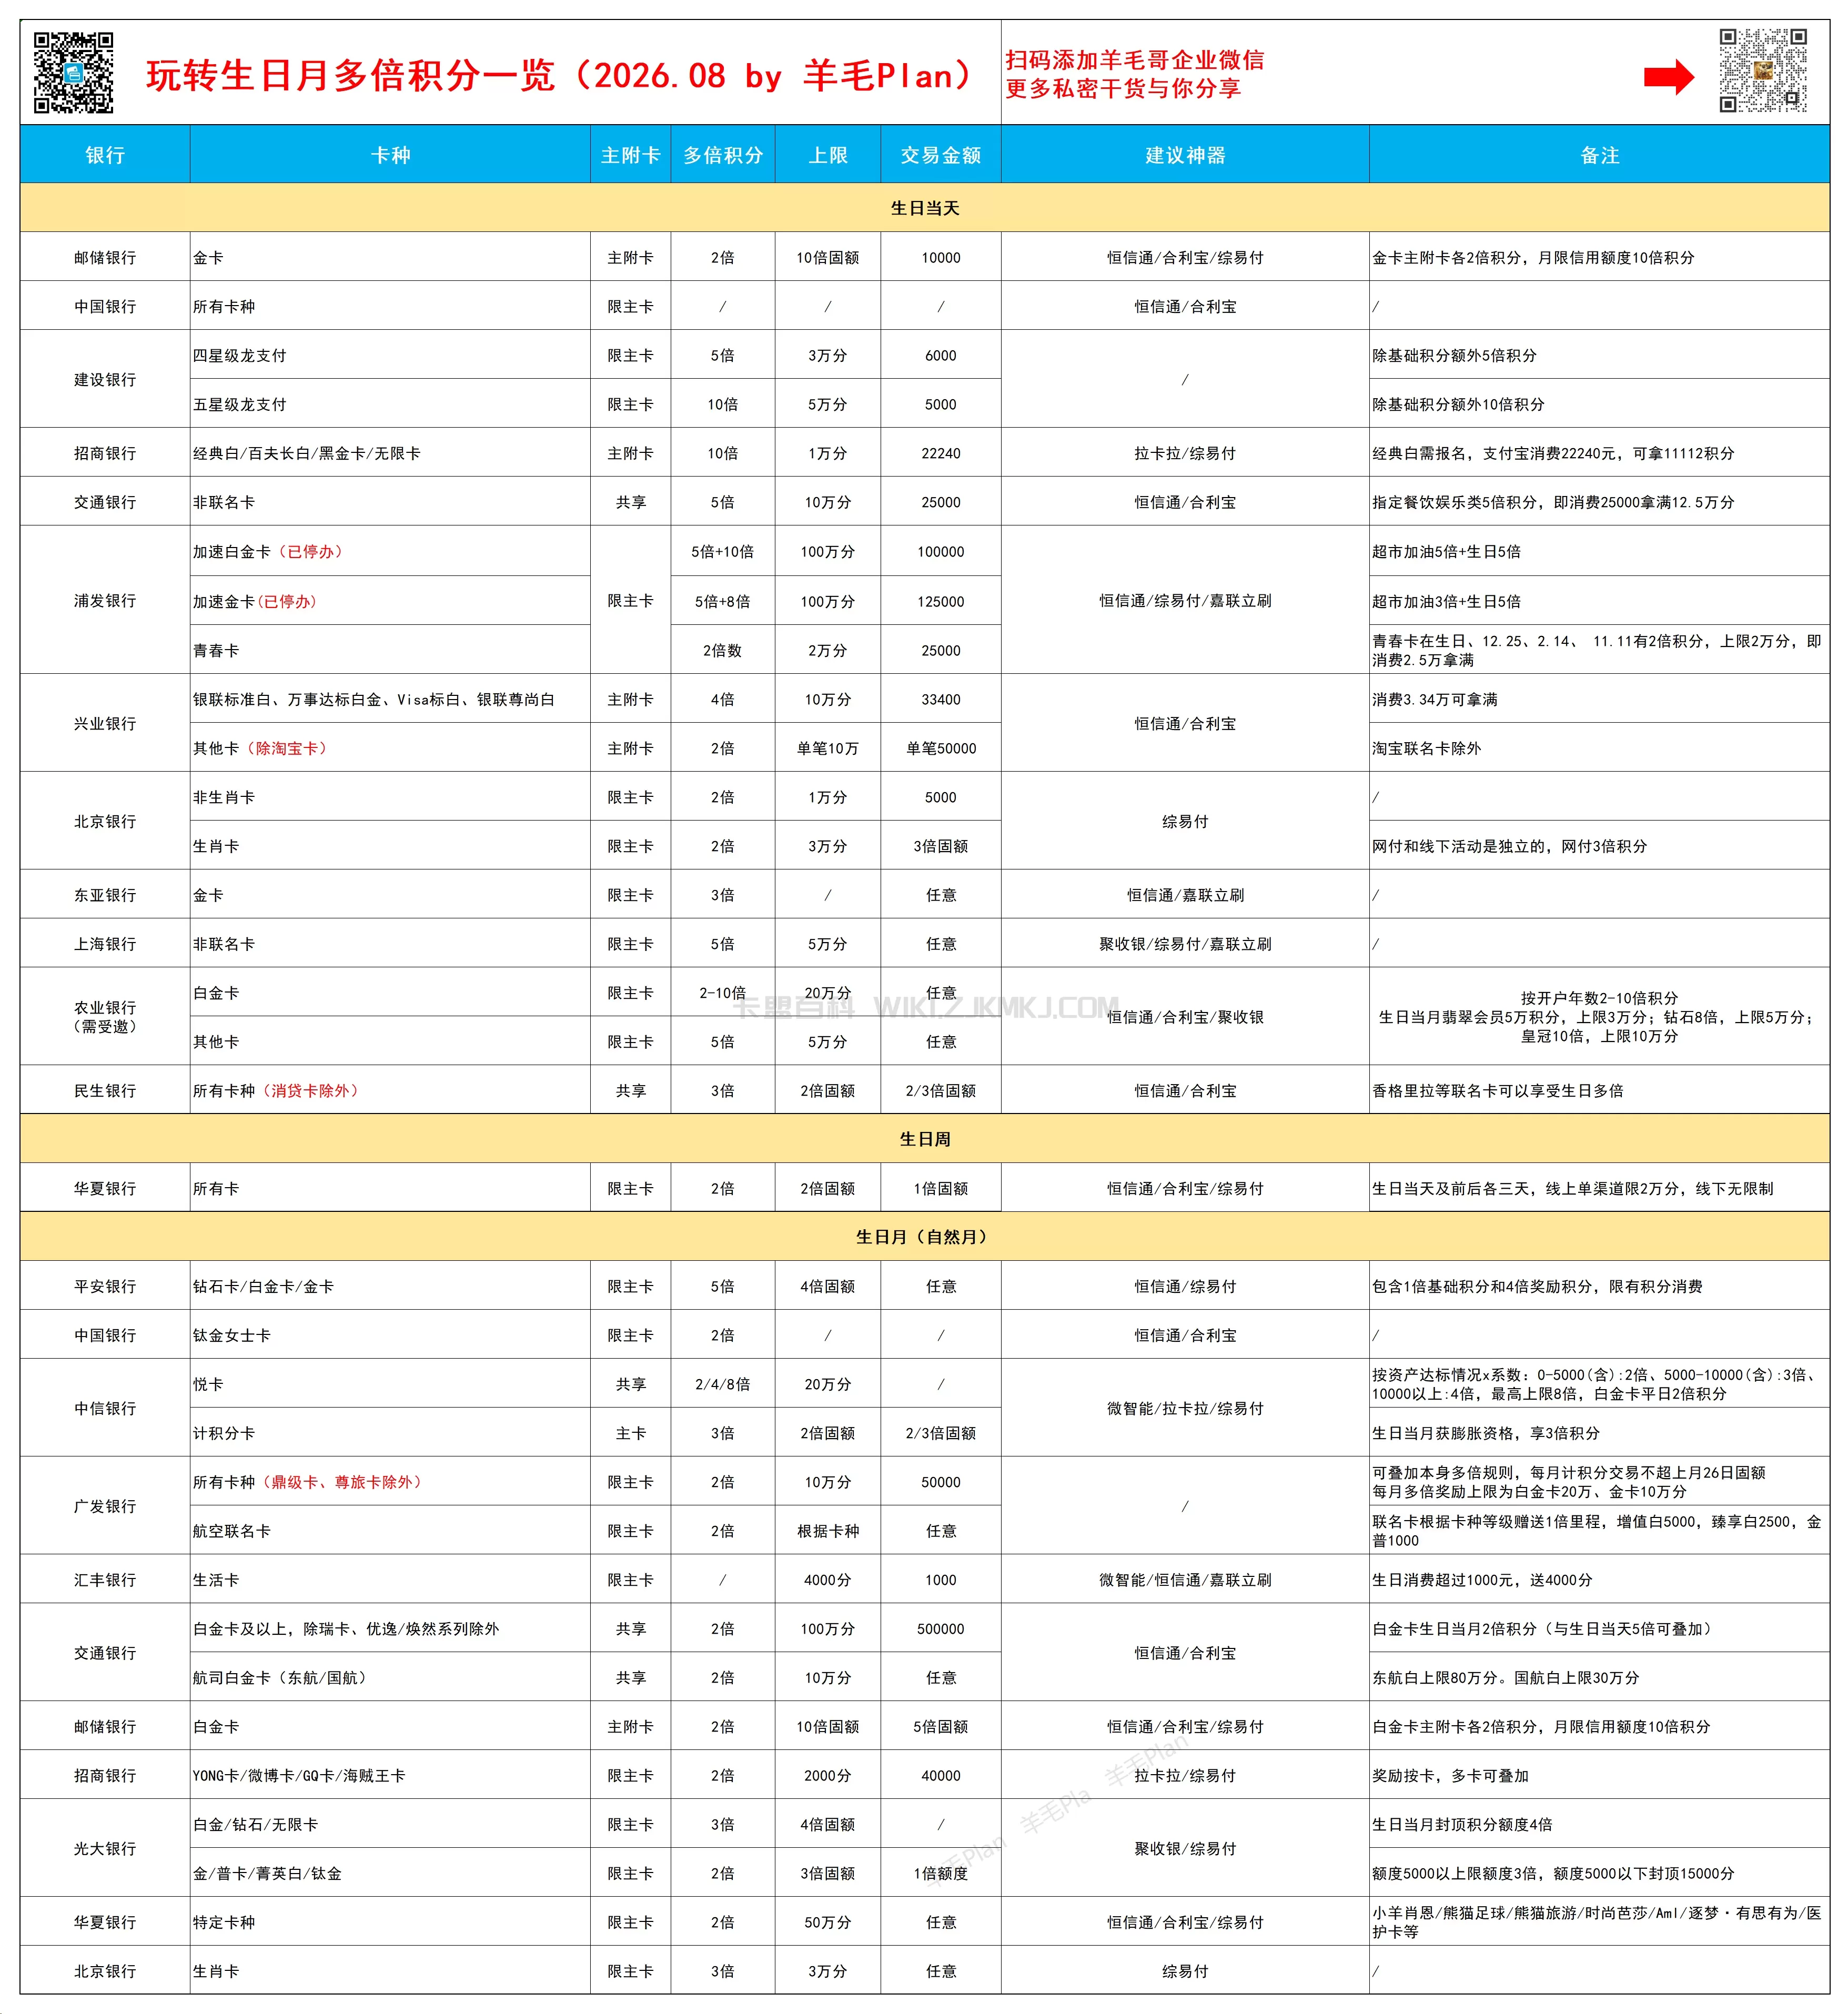The image size is (1848, 2014).
Task: Select the "东亚银行" bank cell
Action: (x=105, y=895)
